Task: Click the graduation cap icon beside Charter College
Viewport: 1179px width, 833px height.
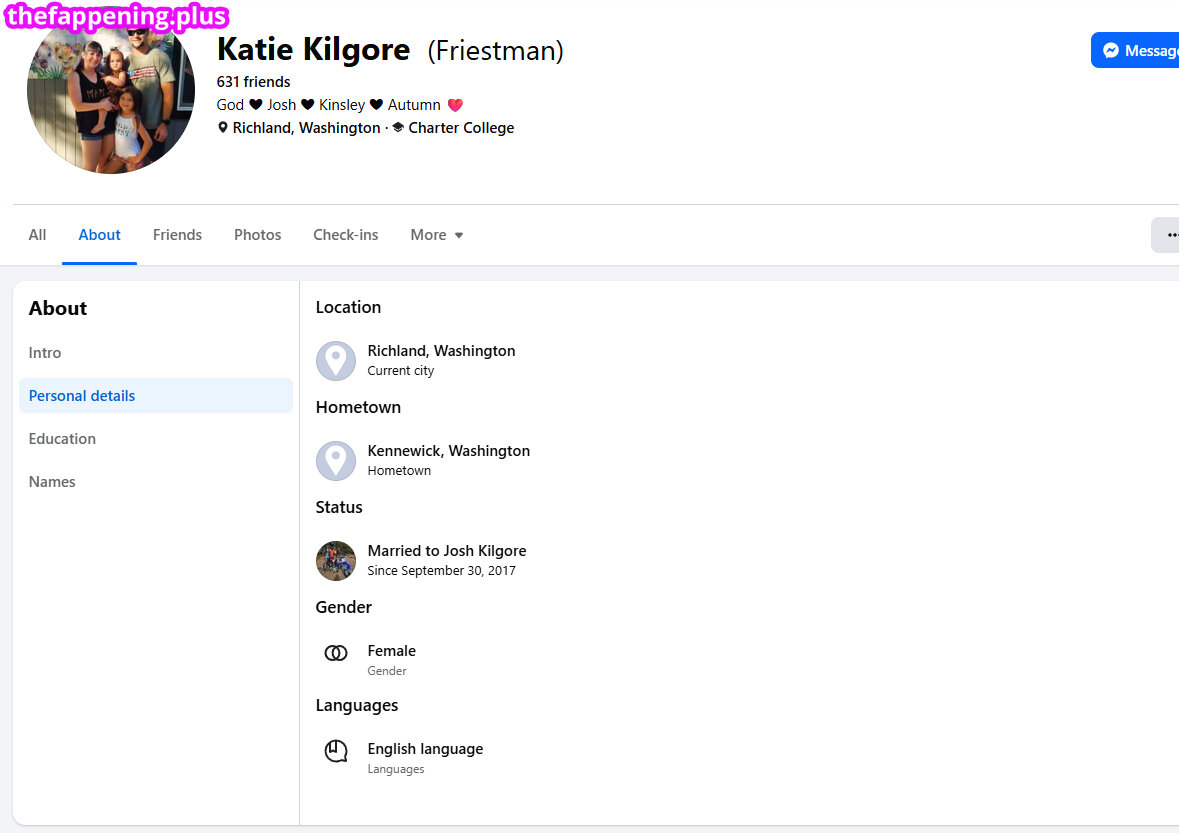Action: click(398, 127)
